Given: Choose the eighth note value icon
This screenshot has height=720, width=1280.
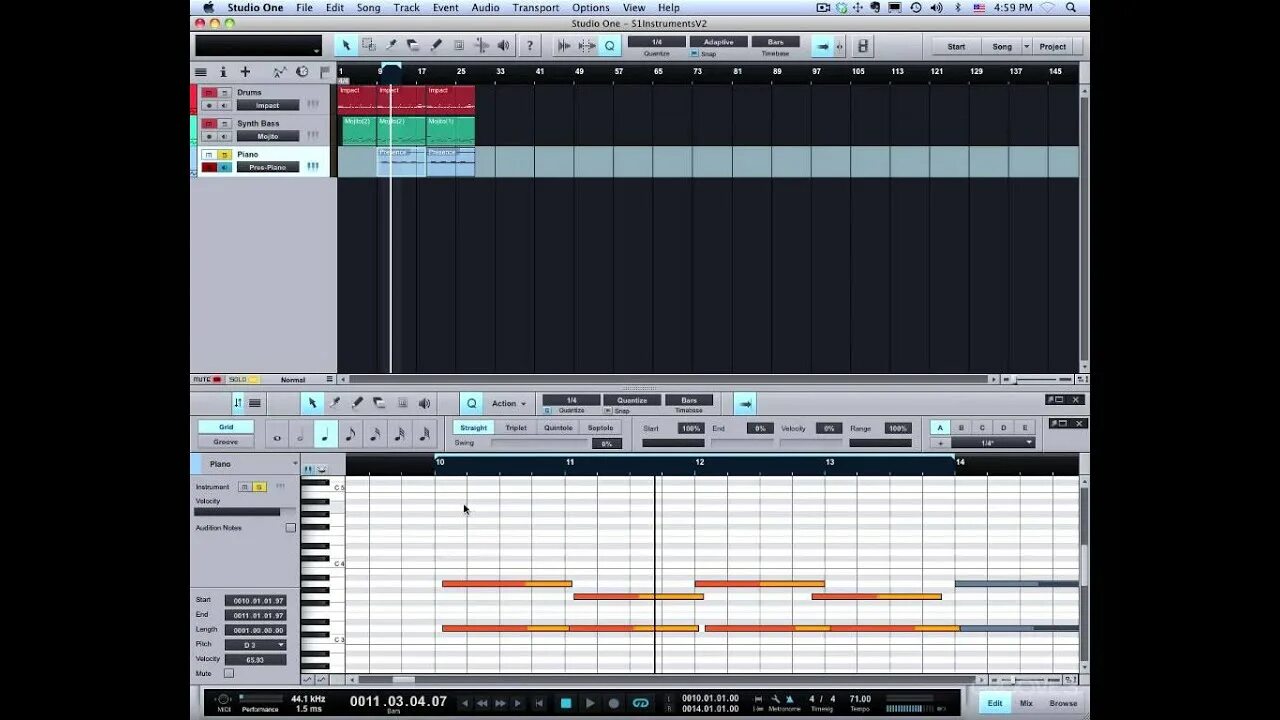Looking at the screenshot, I should [x=350, y=435].
